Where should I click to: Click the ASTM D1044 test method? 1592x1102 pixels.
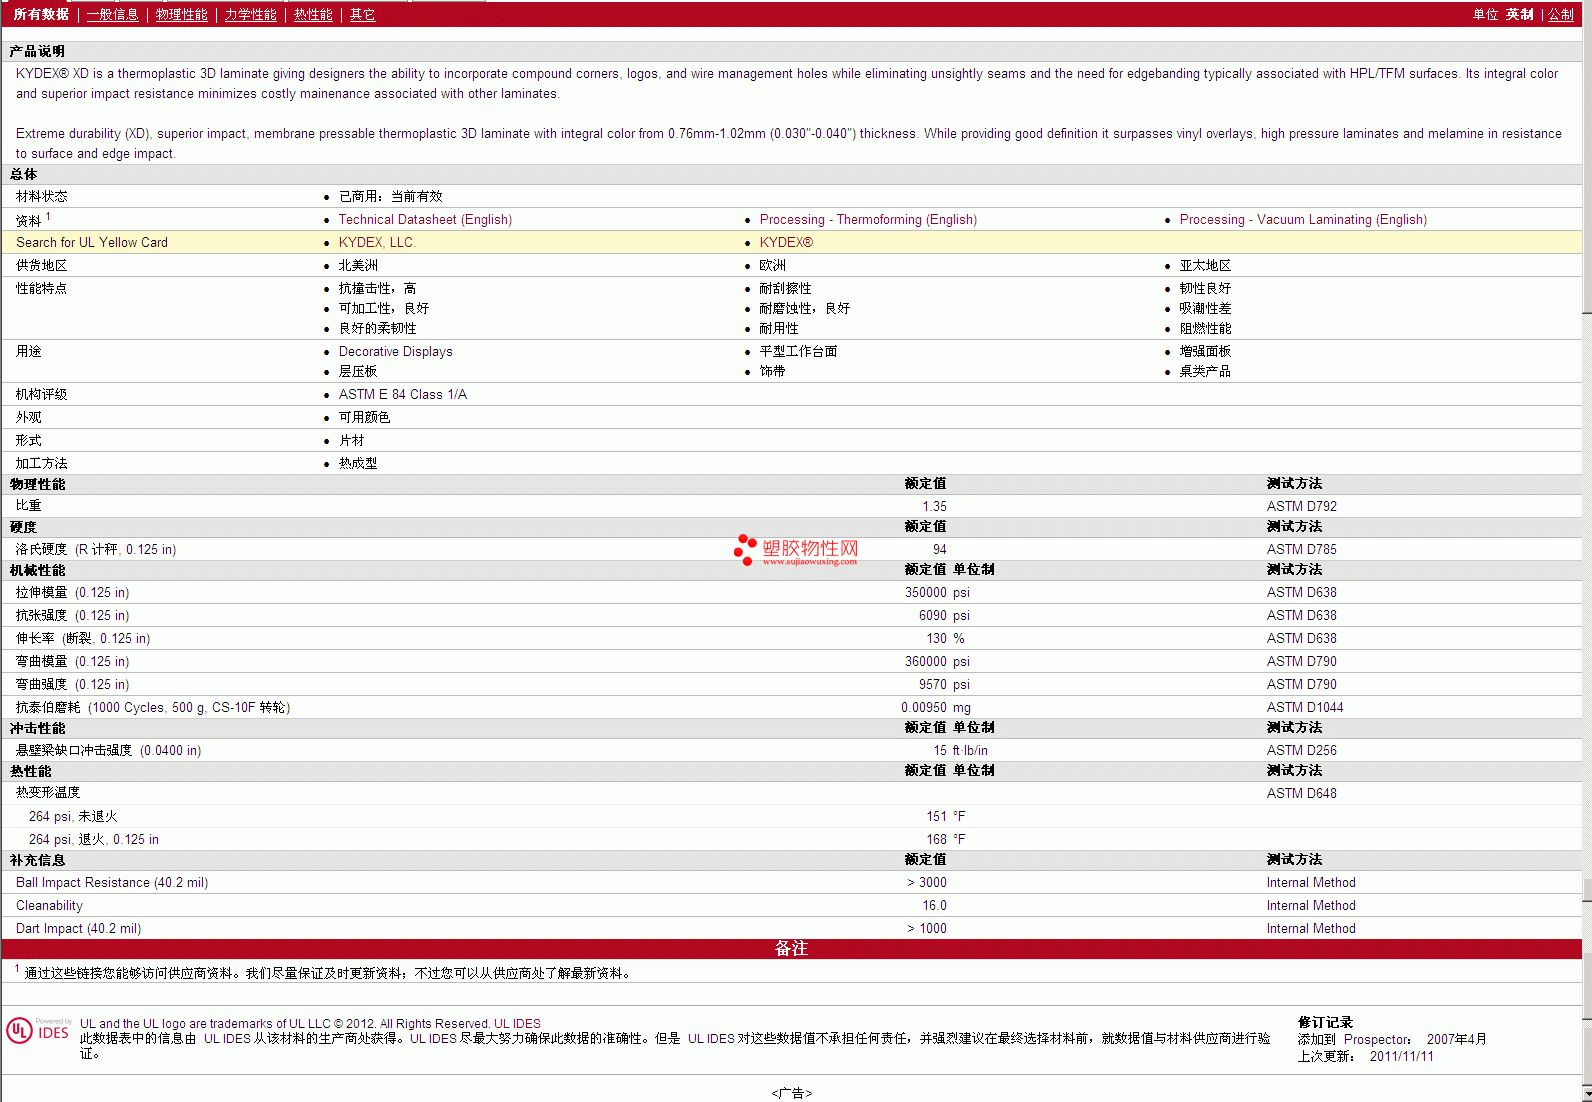pos(1305,708)
